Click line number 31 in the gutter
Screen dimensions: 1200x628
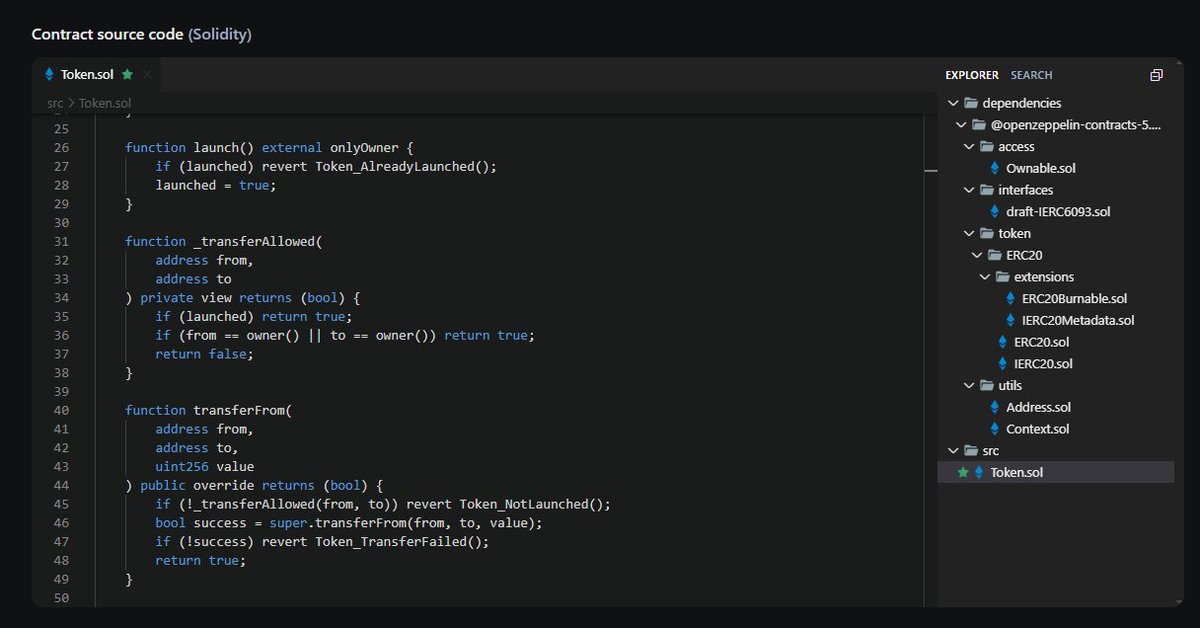pos(61,241)
